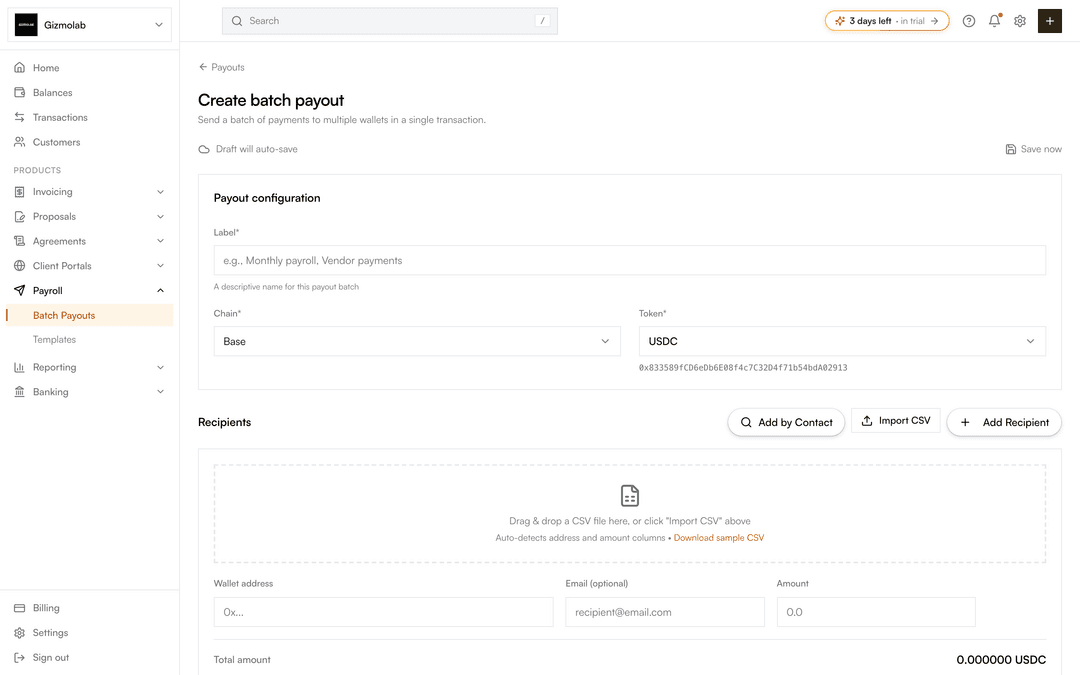1080x675 pixels.
Task: Click the Invoicing dollar icon
Action: pyautogui.click(x=19, y=191)
